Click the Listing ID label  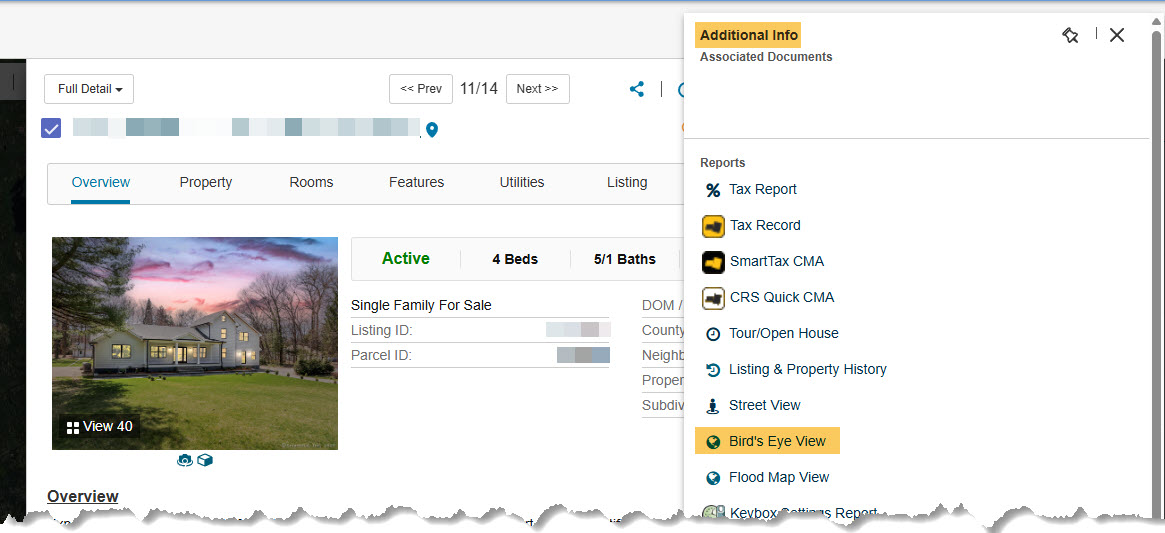(381, 330)
